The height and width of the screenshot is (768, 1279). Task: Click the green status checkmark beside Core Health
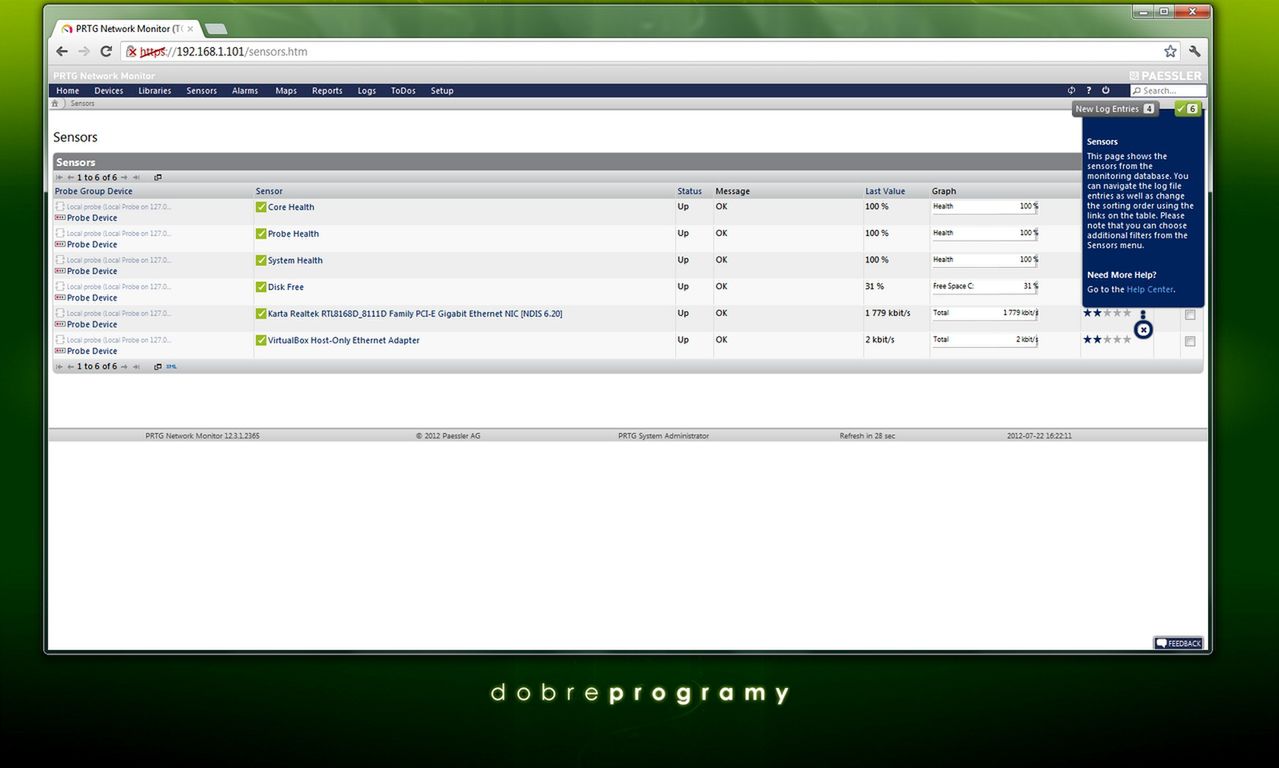click(x=261, y=207)
